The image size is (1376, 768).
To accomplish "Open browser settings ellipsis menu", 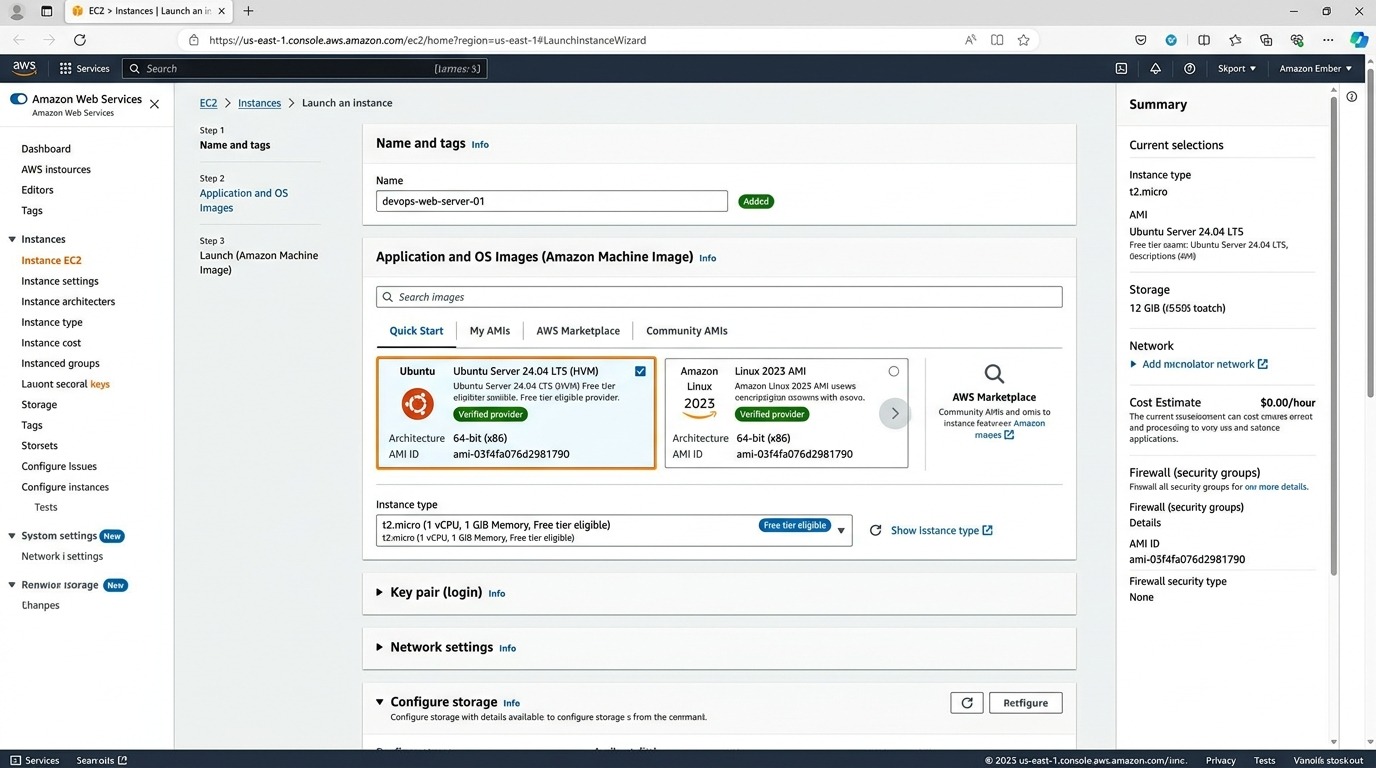I will [x=1328, y=40].
